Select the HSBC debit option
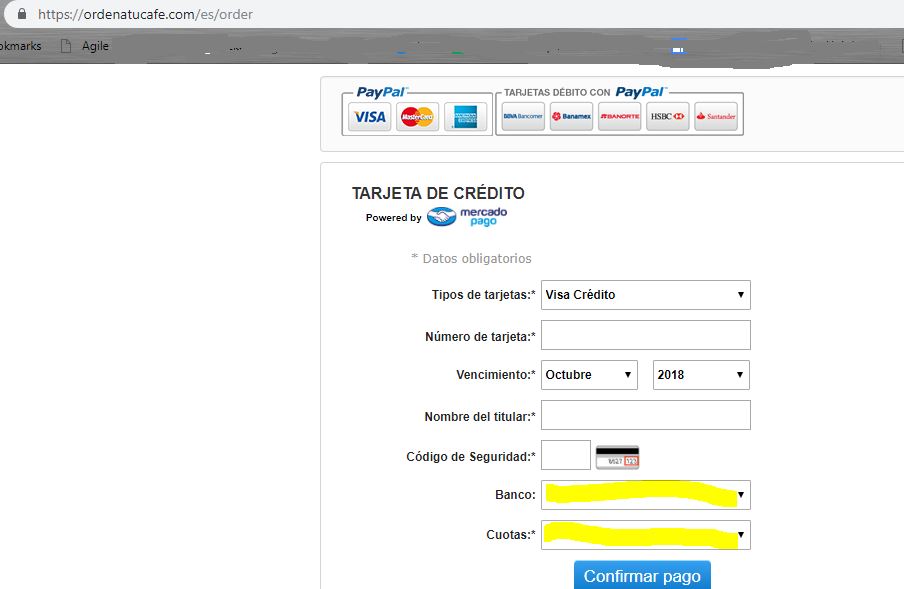The height and width of the screenshot is (589, 904). (x=668, y=116)
